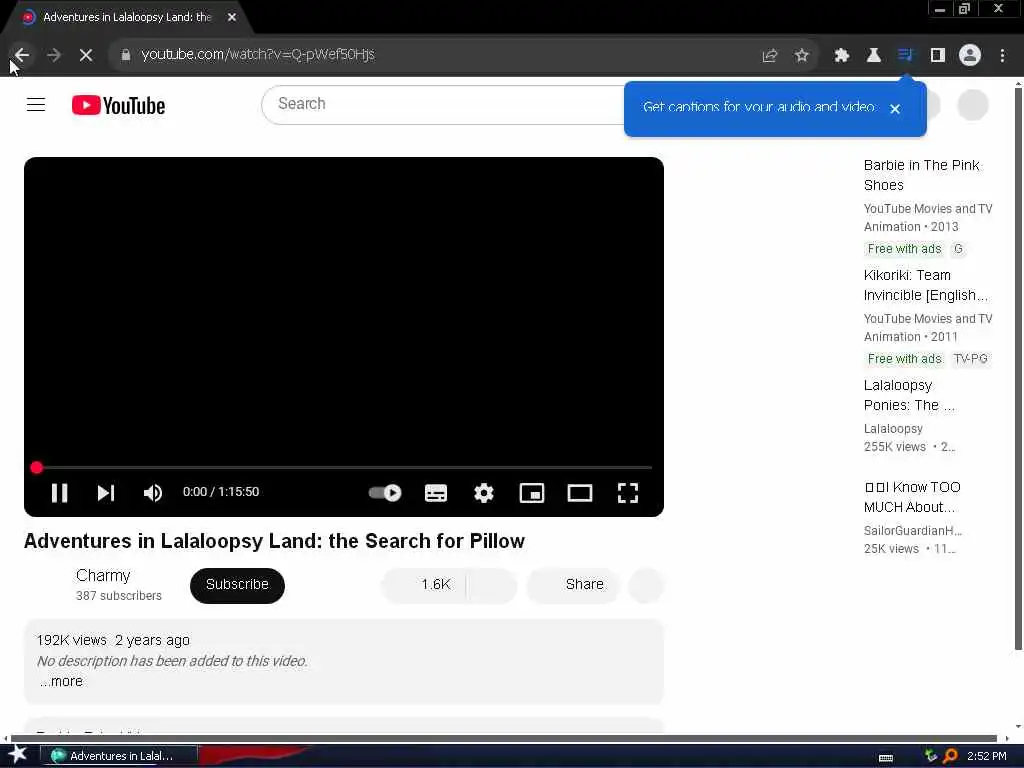Like the video showing 1.6K

[x=424, y=585]
